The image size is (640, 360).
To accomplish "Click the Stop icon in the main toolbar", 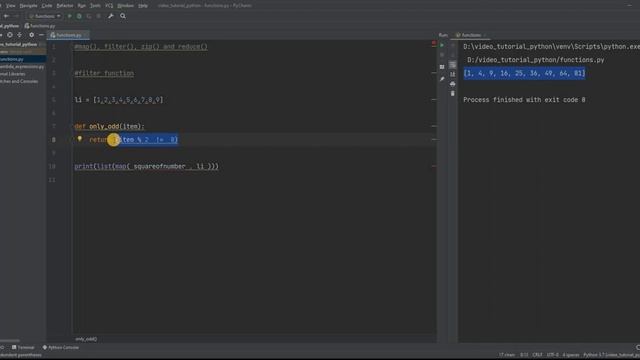I will coord(98,16).
